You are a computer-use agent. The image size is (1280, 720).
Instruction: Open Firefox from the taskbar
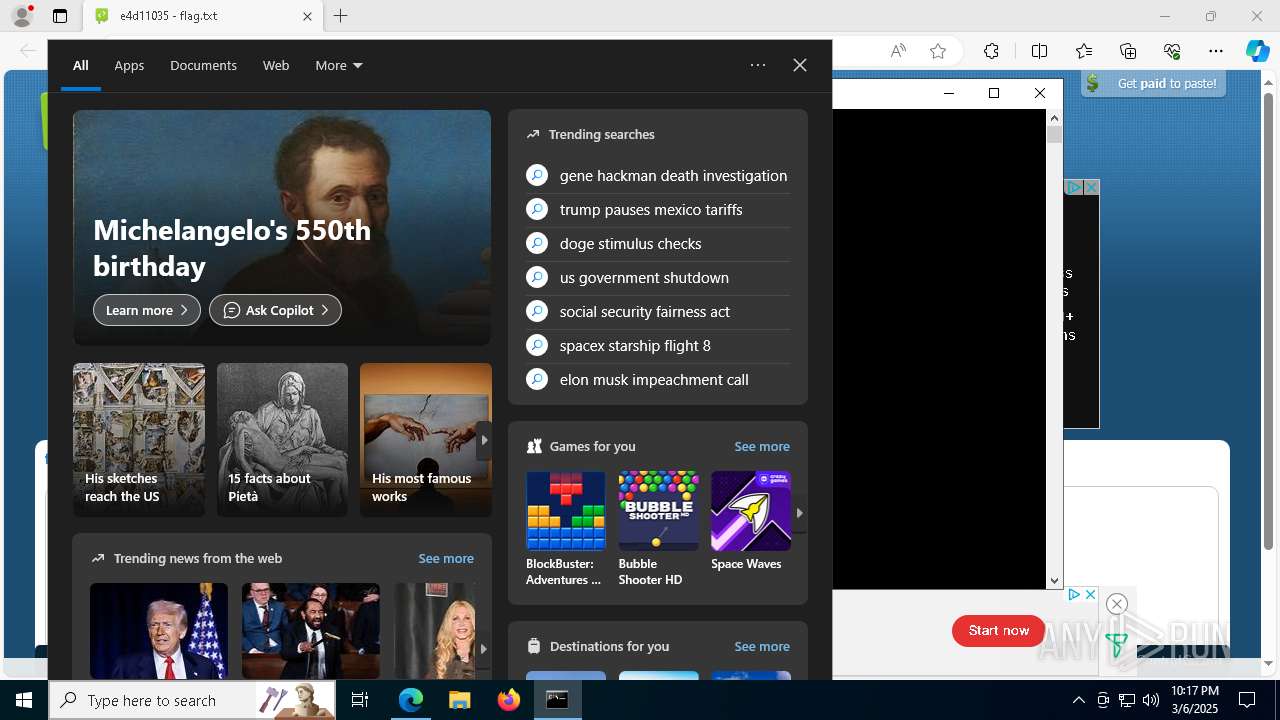coord(508,700)
